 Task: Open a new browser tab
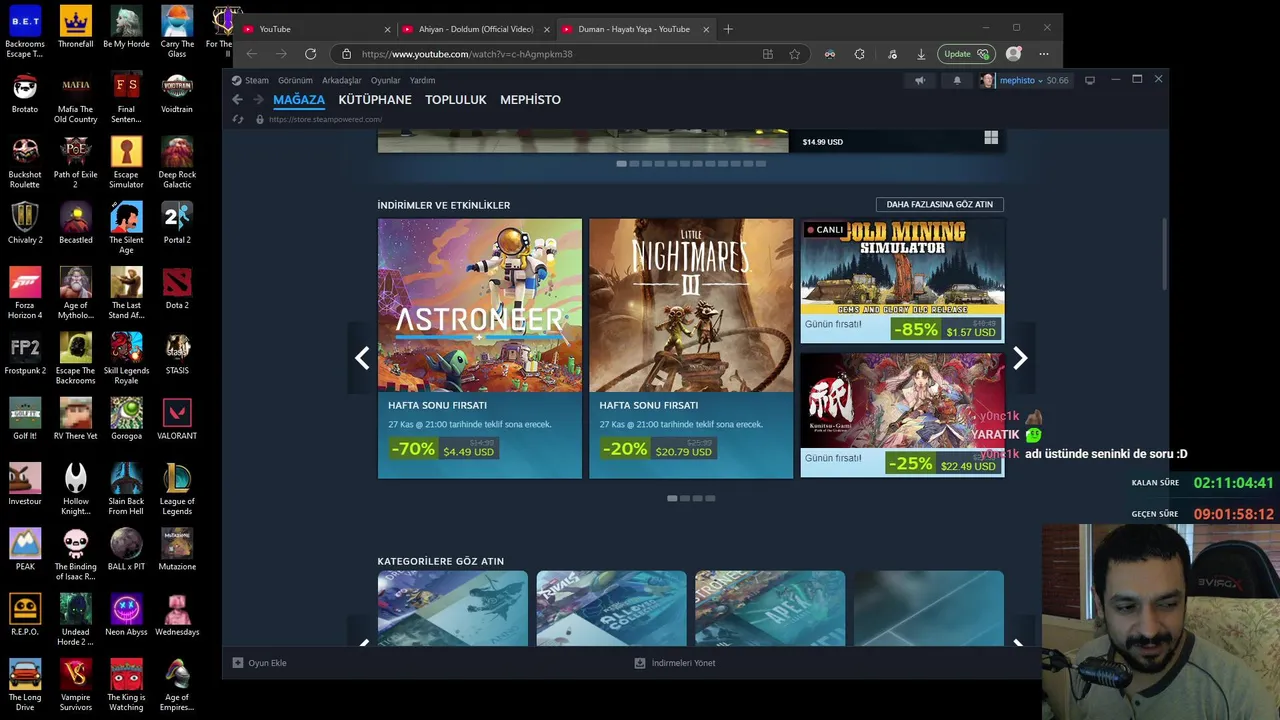coord(728,29)
